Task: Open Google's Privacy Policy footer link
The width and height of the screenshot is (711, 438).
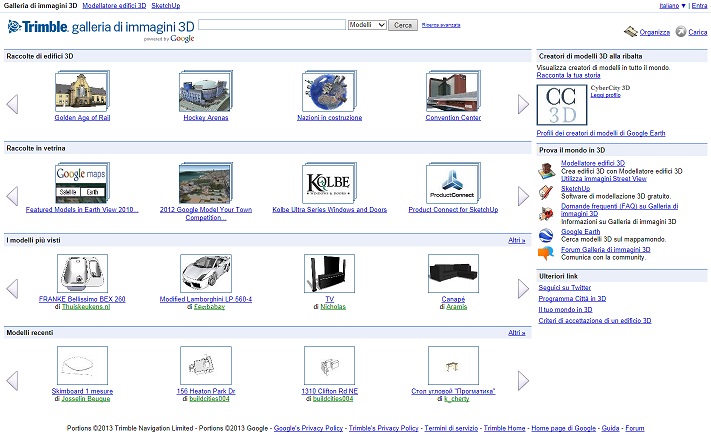Action: tap(308, 428)
